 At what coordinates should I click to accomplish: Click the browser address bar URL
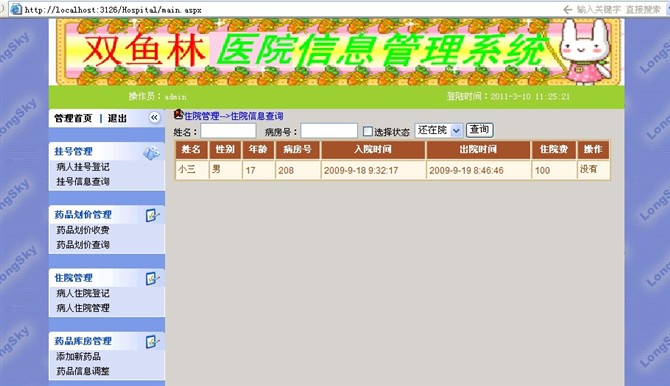(113, 9)
